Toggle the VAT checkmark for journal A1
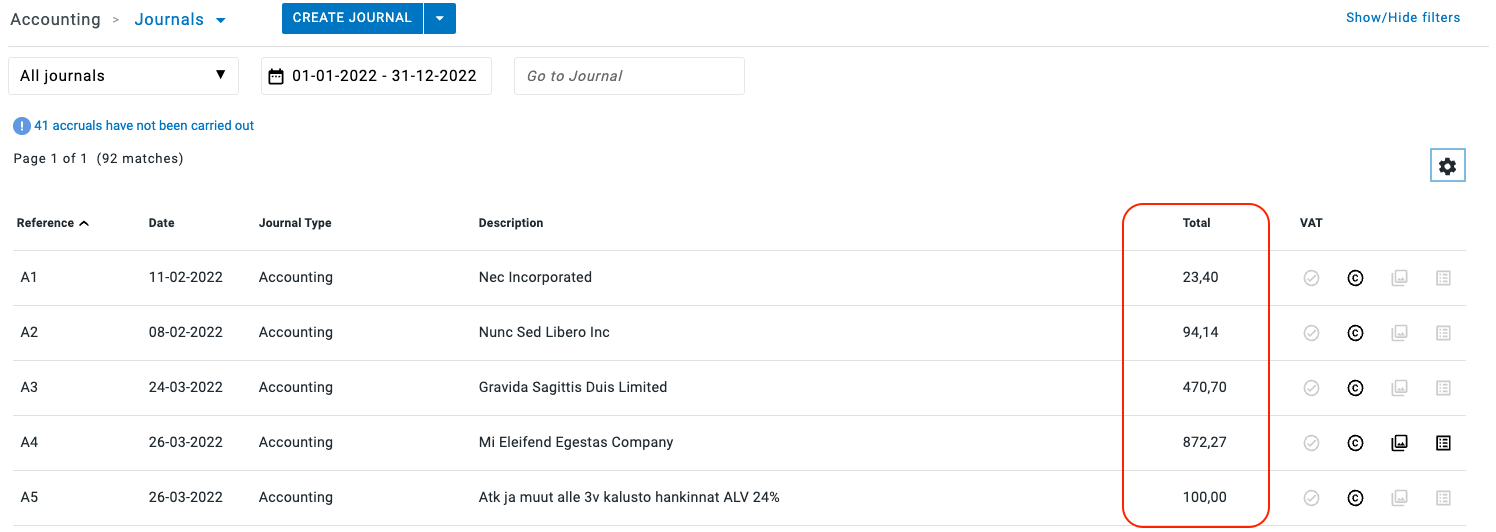Image resolution: width=1496 pixels, height=532 pixels. pyautogui.click(x=1311, y=278)
